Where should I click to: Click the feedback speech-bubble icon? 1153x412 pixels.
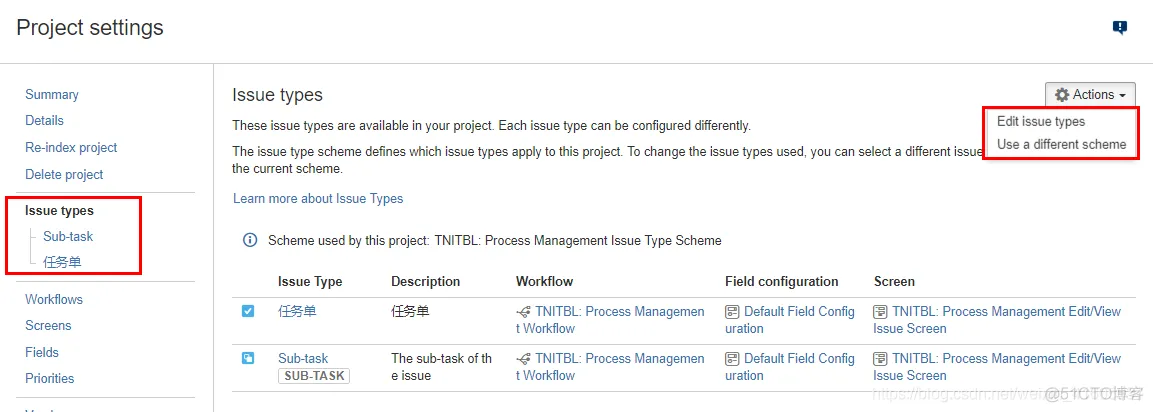(x=1120, y=28)
